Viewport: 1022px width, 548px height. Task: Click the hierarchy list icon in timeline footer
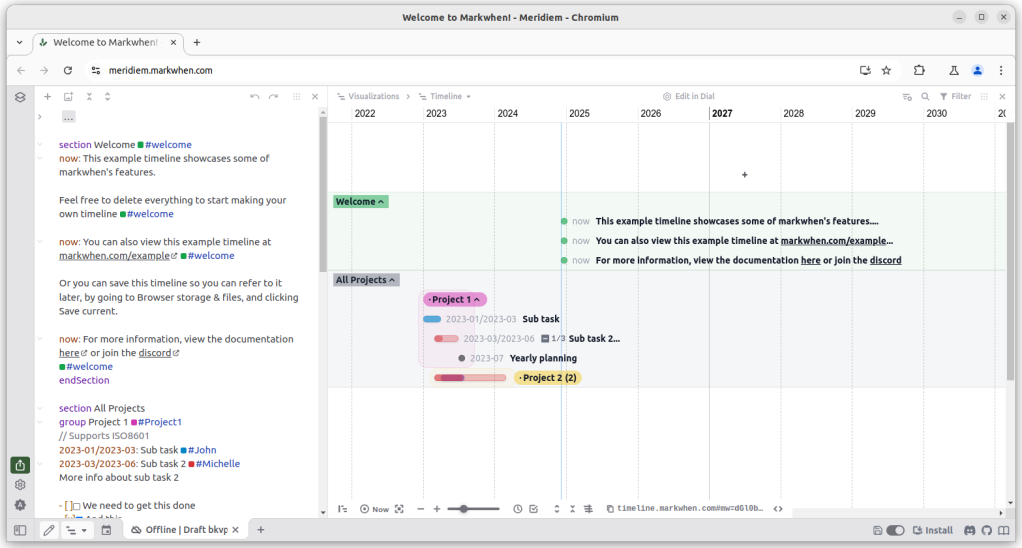point(342,509)
